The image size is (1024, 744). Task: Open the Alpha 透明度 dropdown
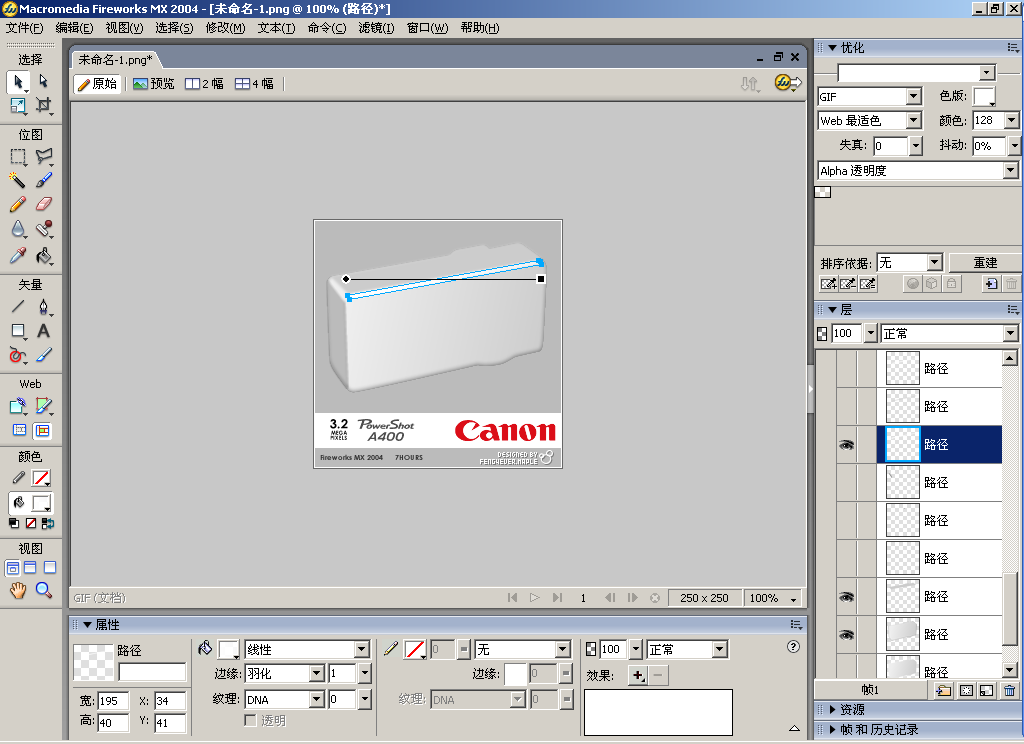coord(1011,170)
